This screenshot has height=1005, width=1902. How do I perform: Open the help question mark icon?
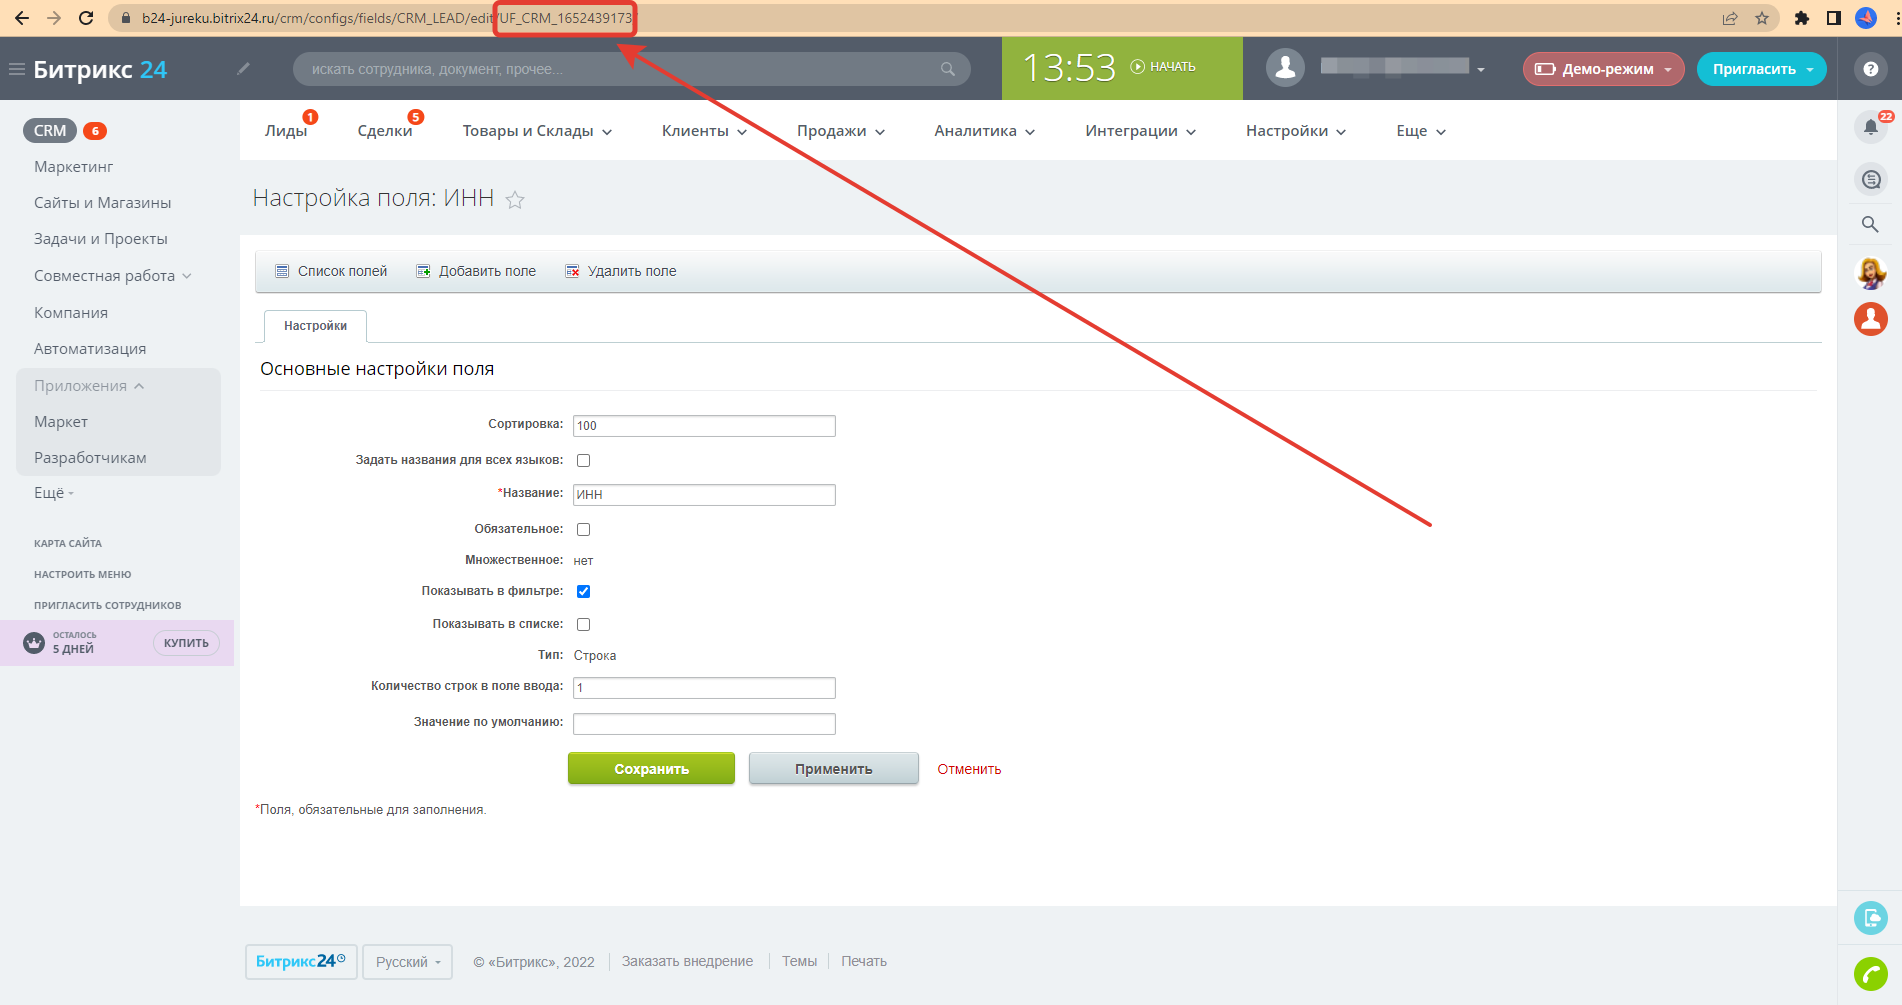coord(1870,69)
